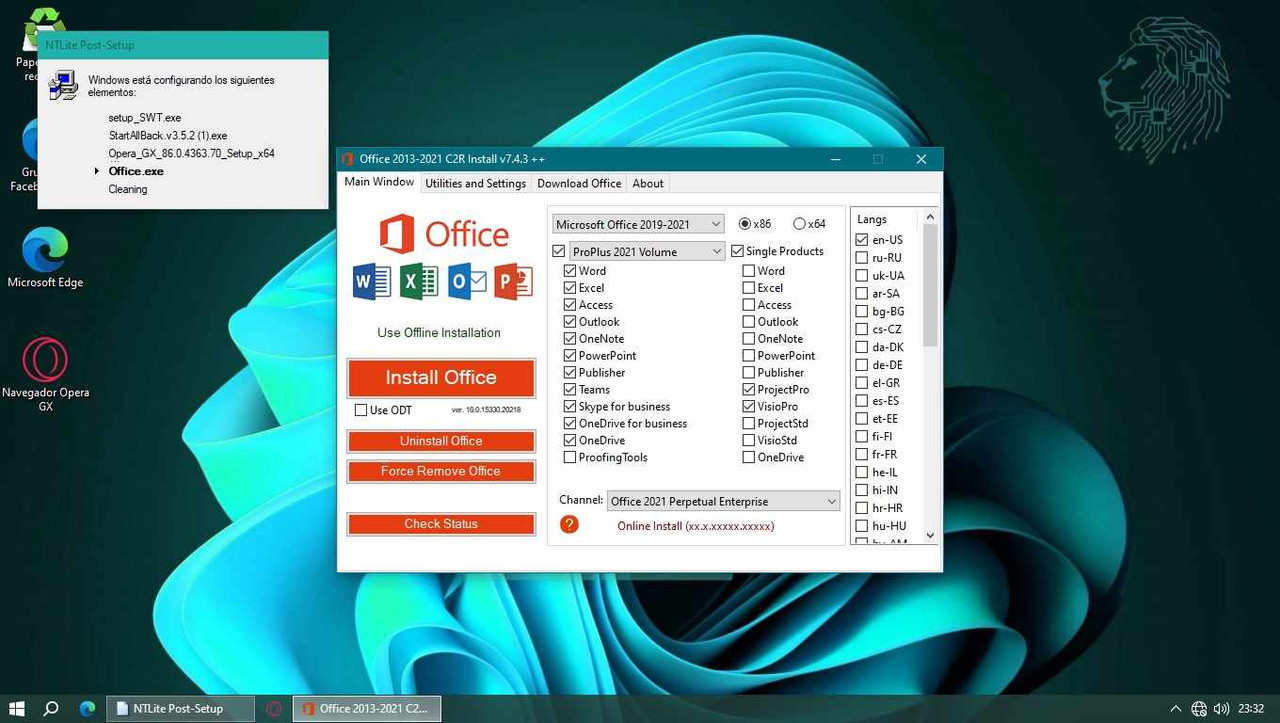Click Use Offline Installation label
The width and height of the screenshot is (1280, 723).
(x=439, y=333)
